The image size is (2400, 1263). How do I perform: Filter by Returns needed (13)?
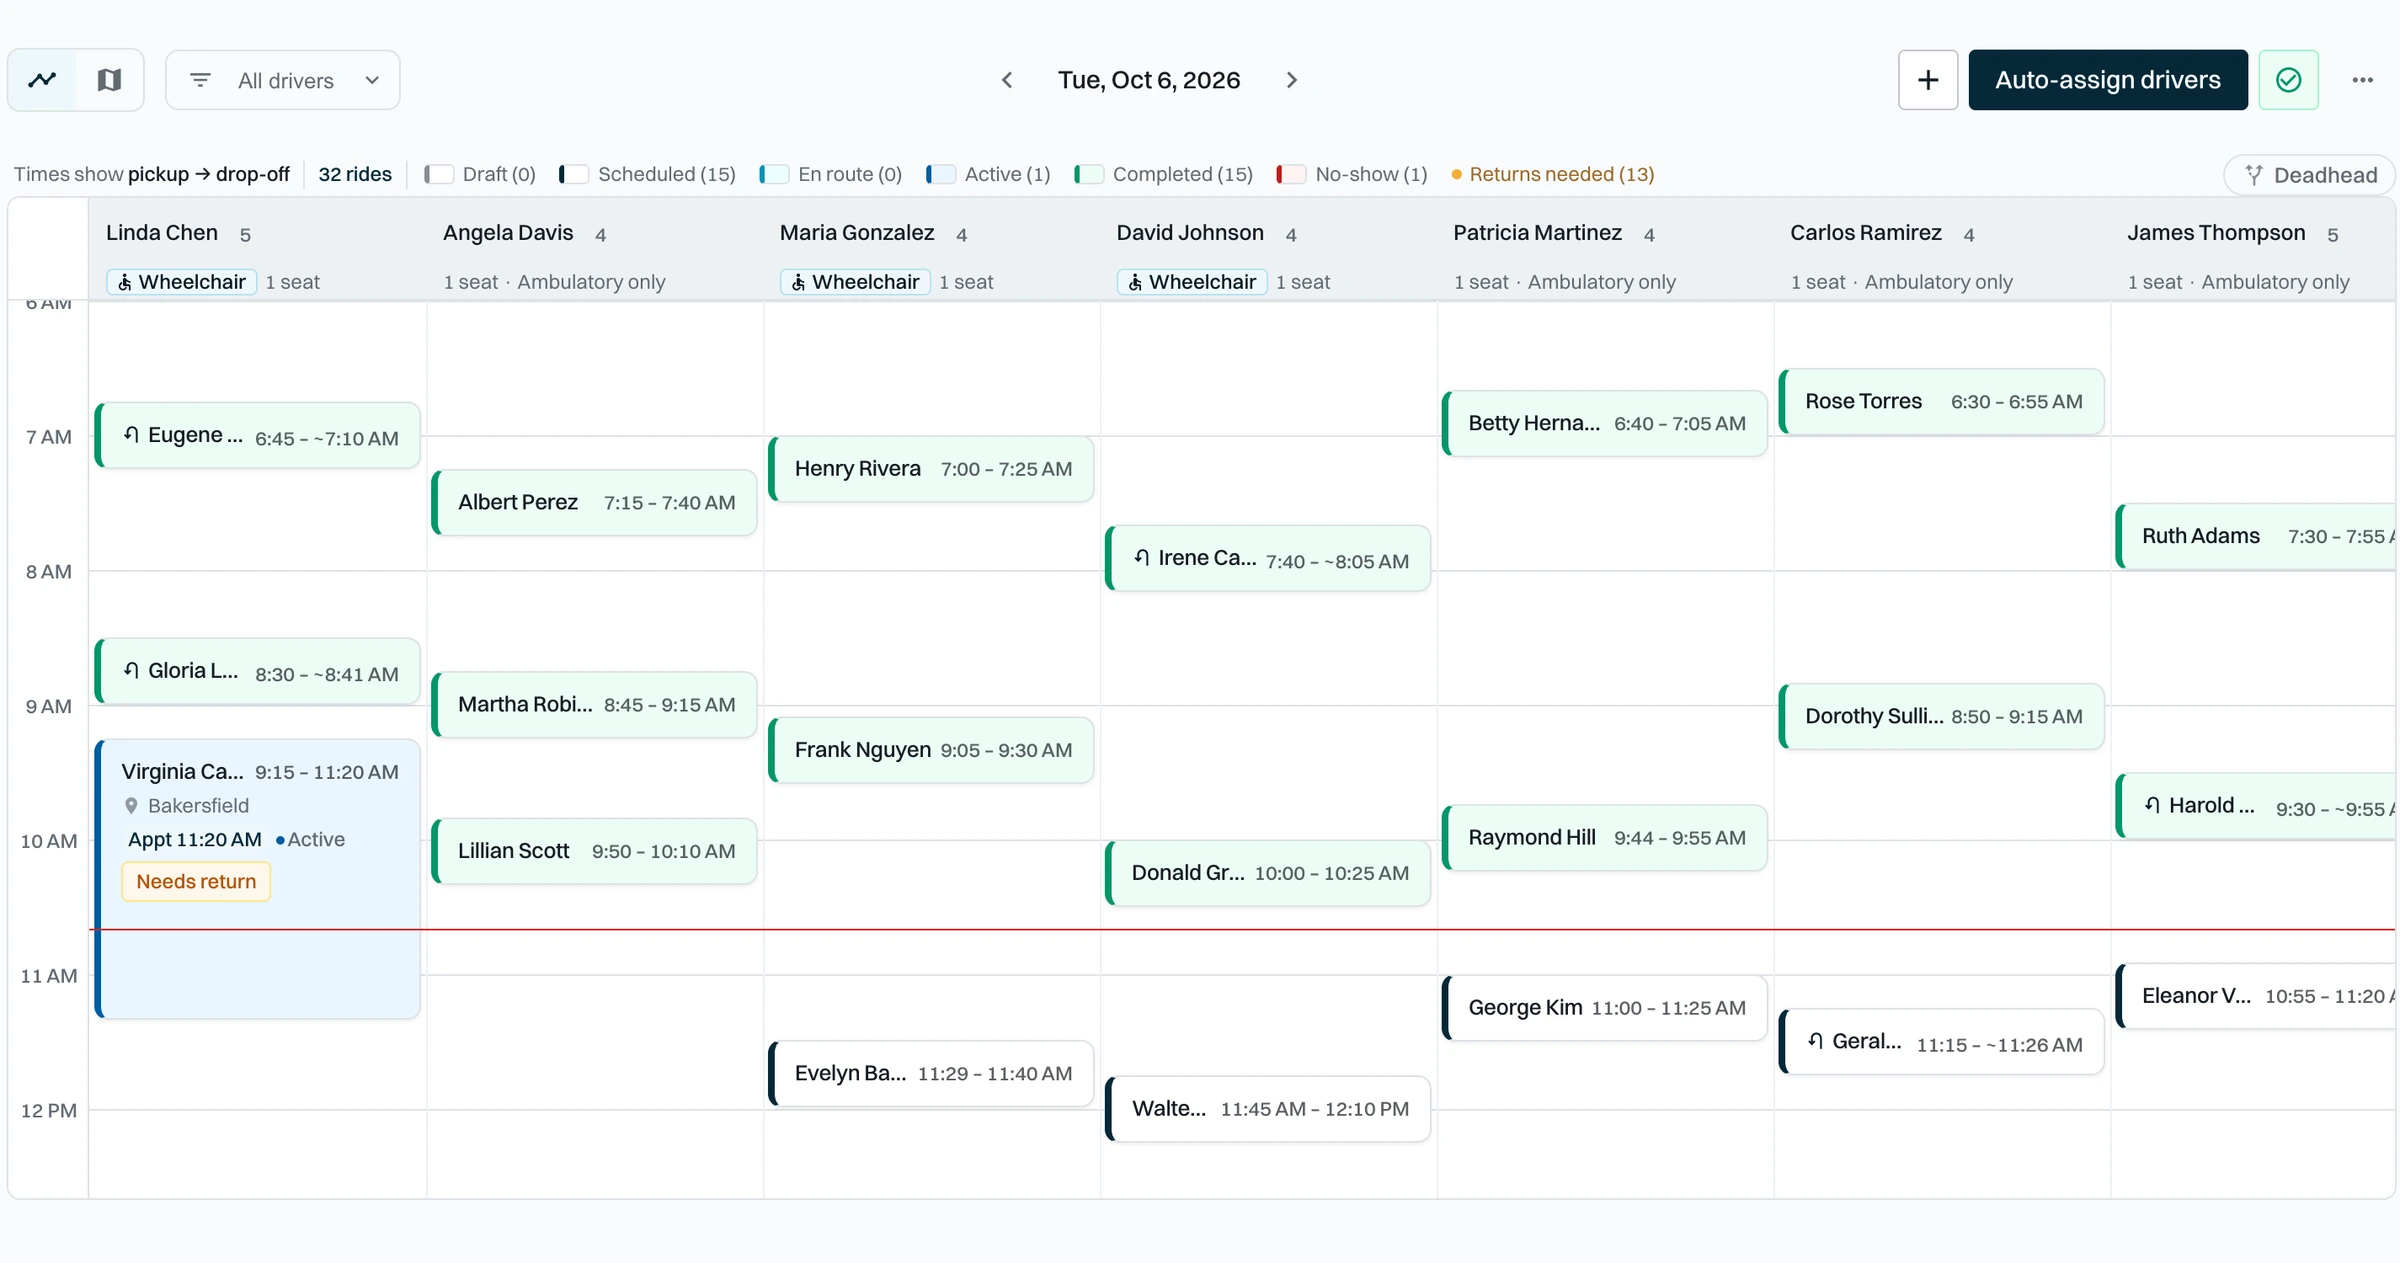tap(1553, 174)
